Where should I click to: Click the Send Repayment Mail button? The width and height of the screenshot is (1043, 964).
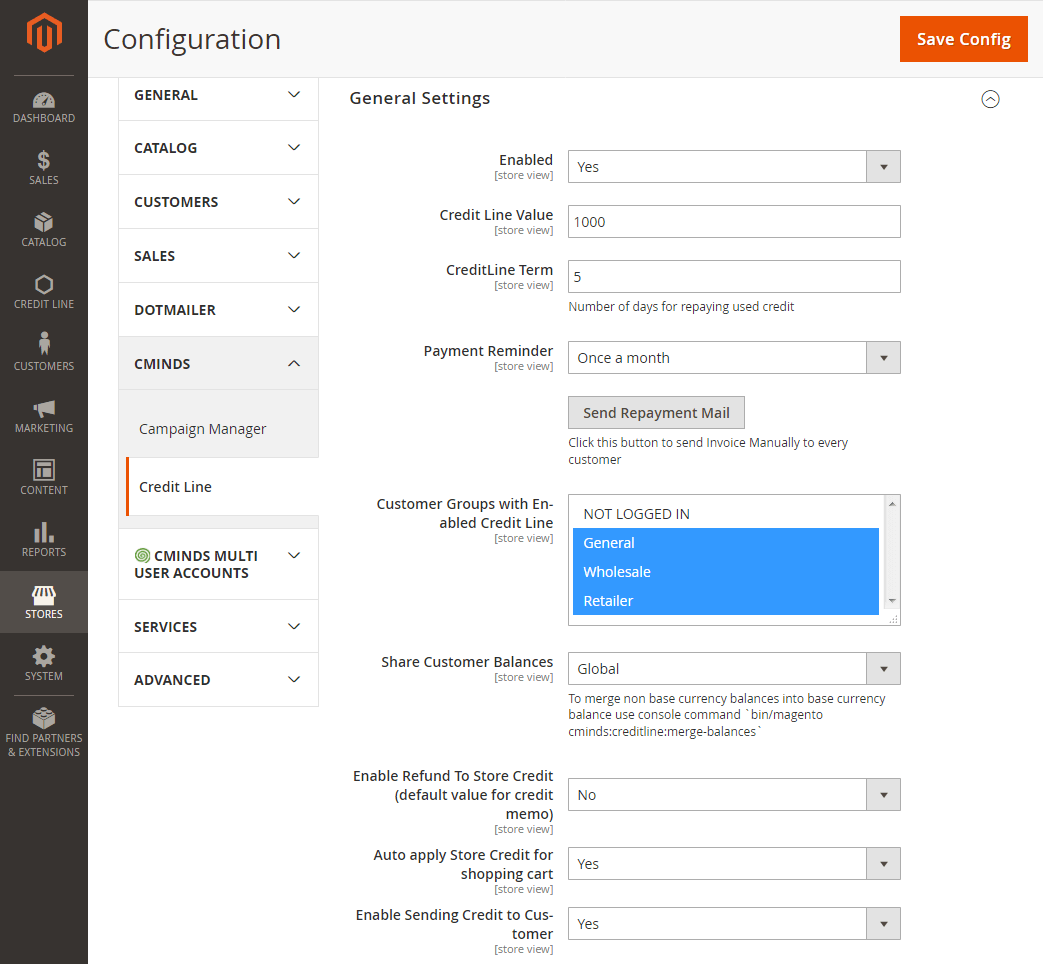[x=656, y=413]
